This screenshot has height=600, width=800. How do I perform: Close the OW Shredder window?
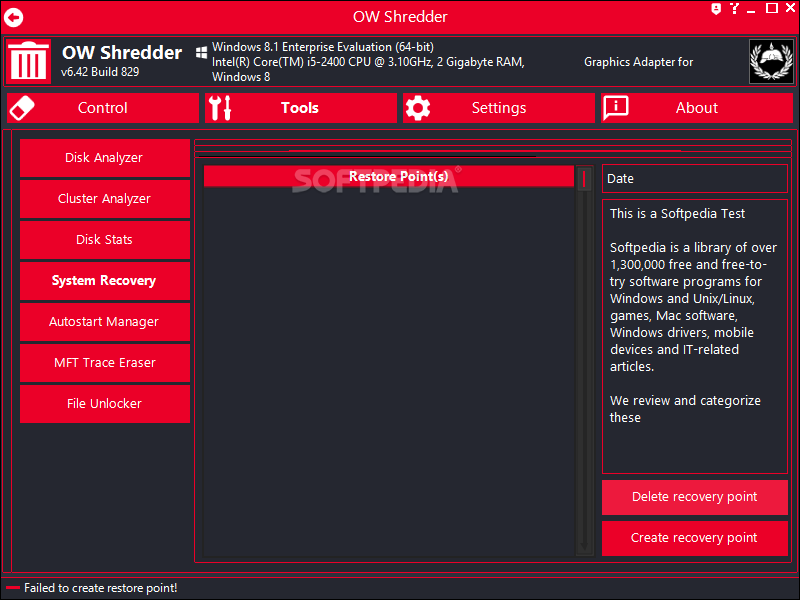(x=790, y=8)
